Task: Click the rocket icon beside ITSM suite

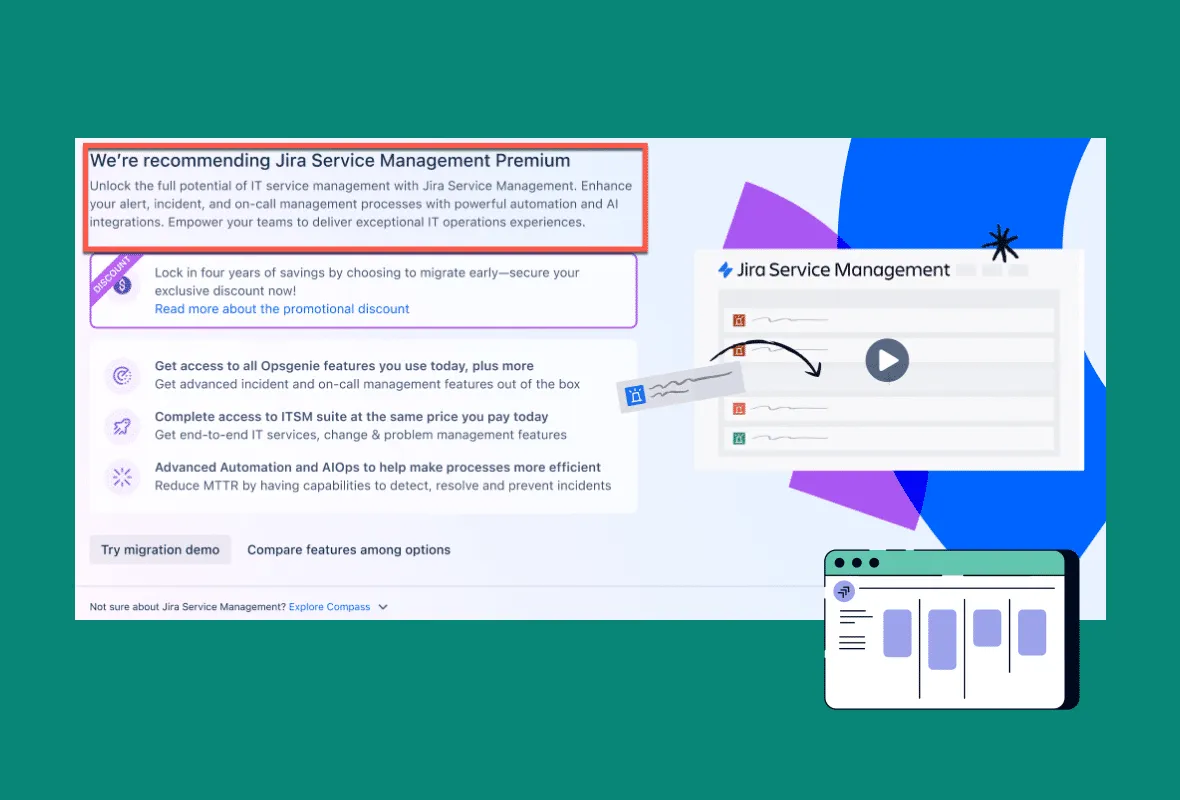Action: [122, 427]
